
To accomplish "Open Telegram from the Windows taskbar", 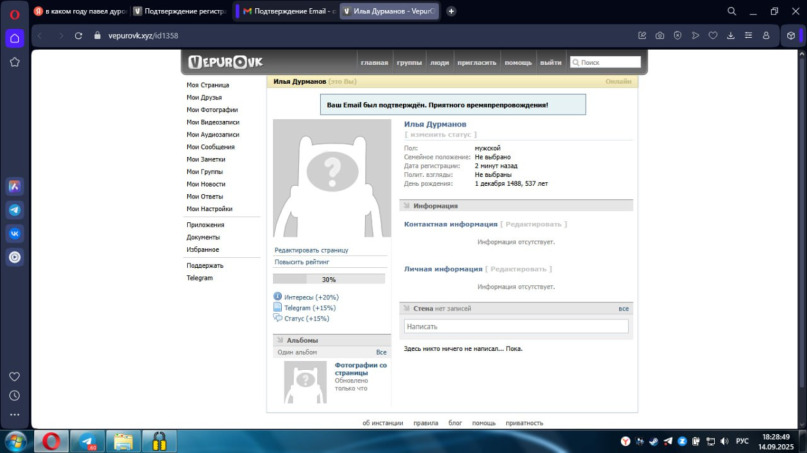I will pos(87,441).
